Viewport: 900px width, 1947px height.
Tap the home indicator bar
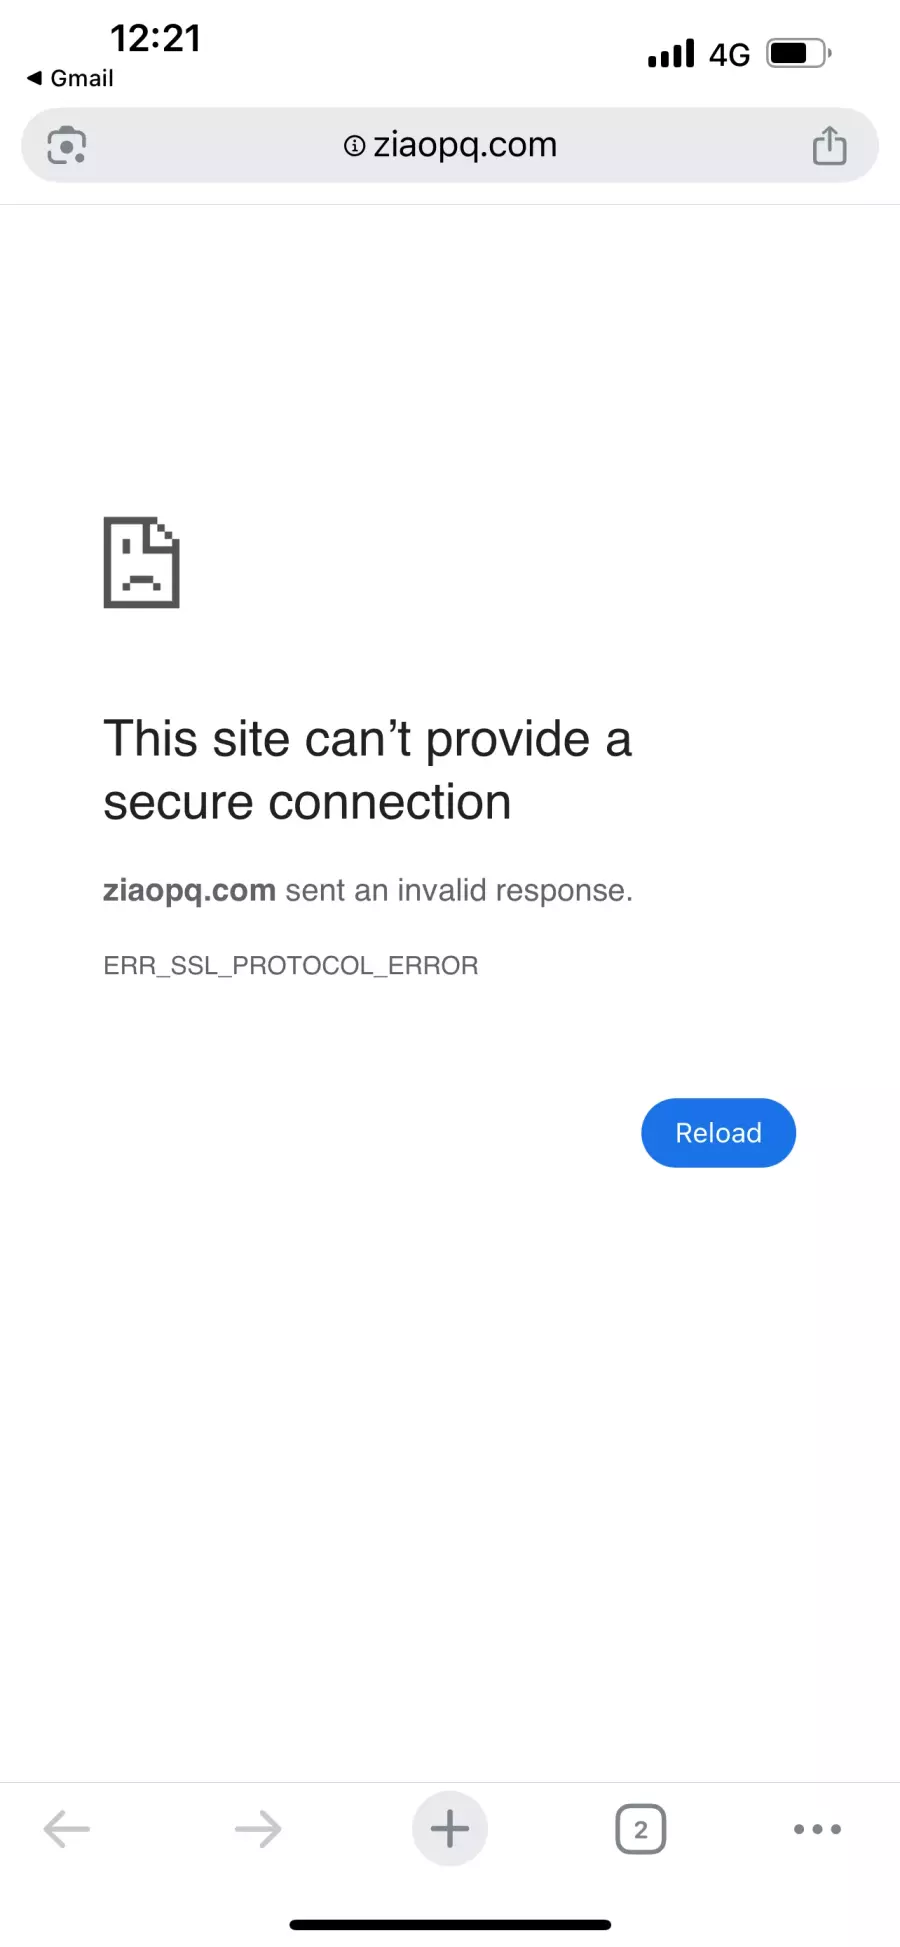(x=450, y=1925)
